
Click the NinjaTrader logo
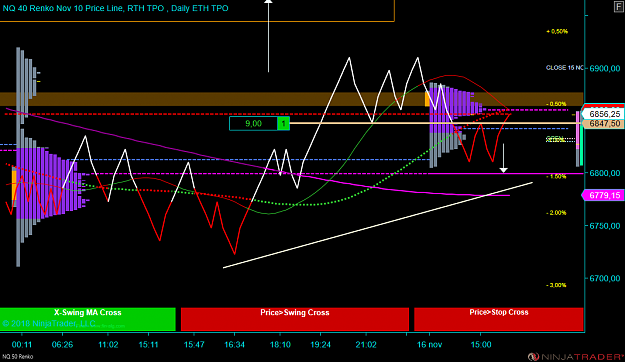(x=576, y=356)
